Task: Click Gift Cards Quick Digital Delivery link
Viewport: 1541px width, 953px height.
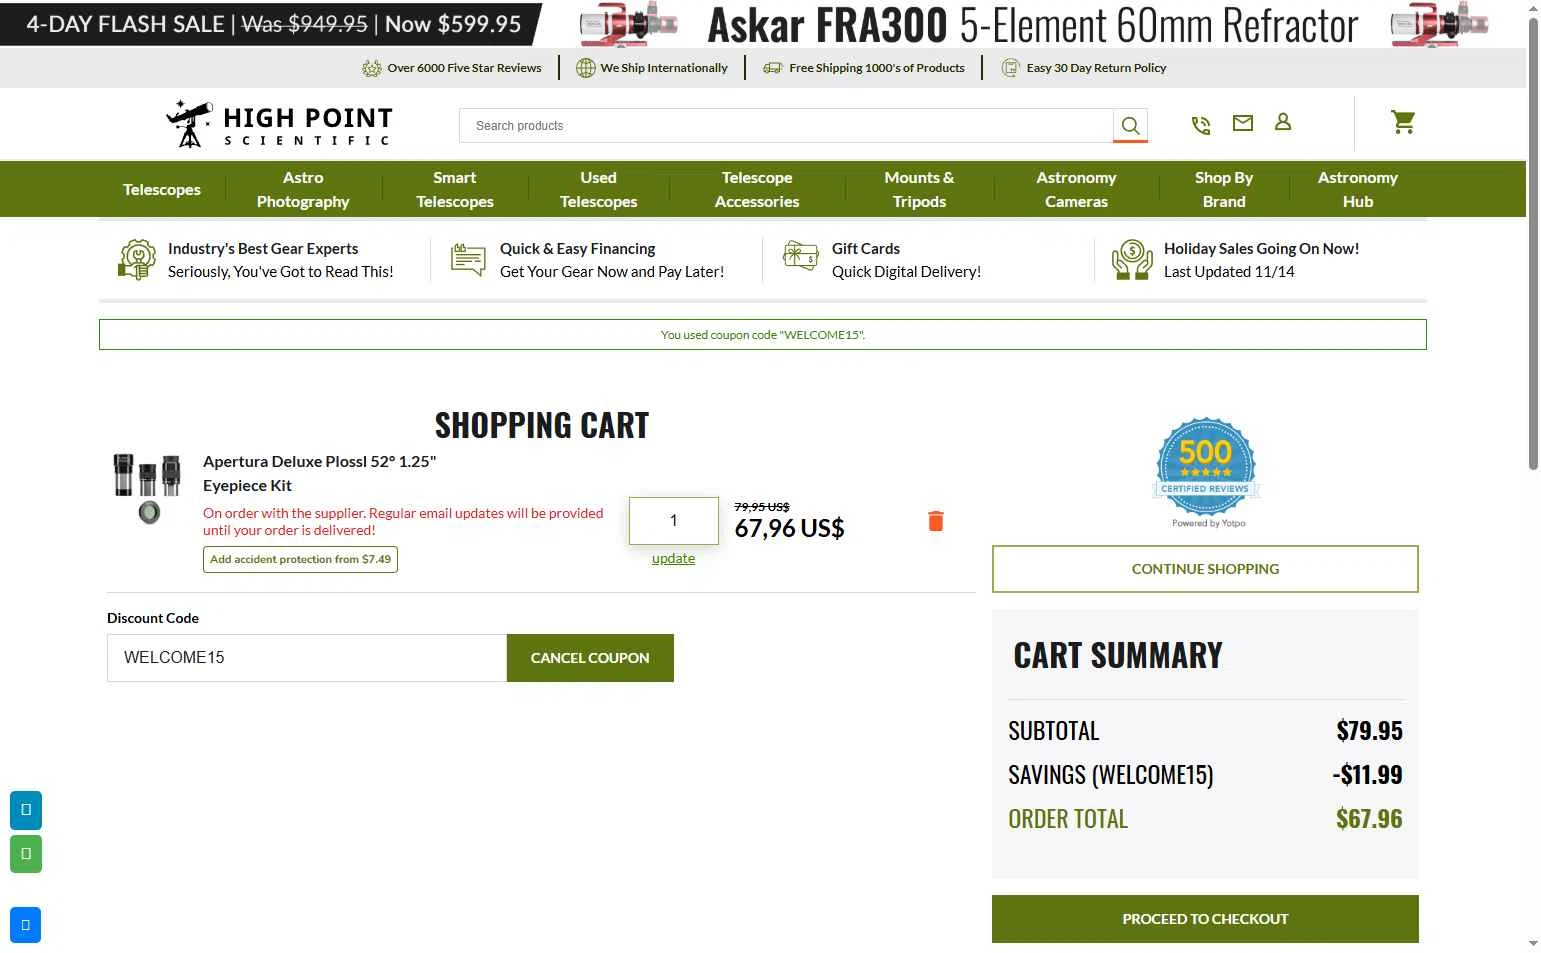Action: click(906, 260)
